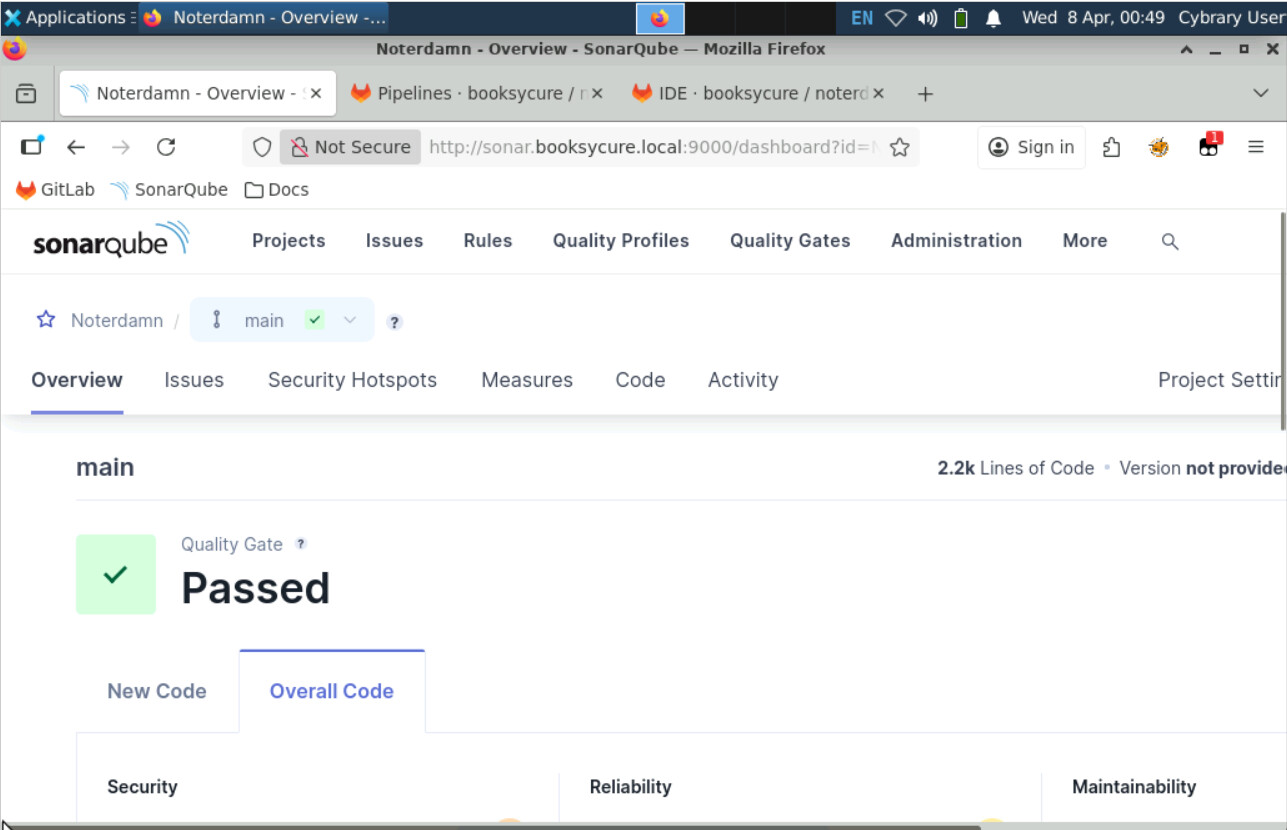This screenshot has width=1287, height=830.
Task: Click the system notification bell icon
Action: tap(994, 18)
